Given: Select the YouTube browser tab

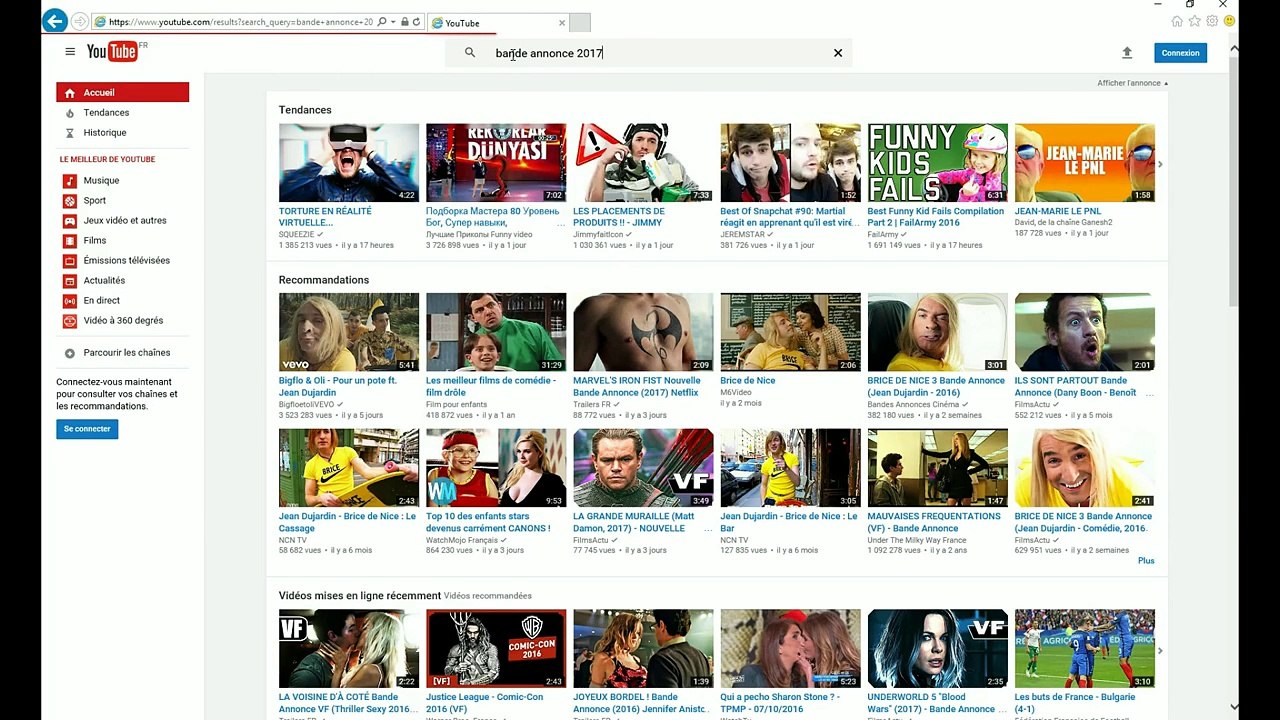Looking at the screenshot, I should pos(497,22).
